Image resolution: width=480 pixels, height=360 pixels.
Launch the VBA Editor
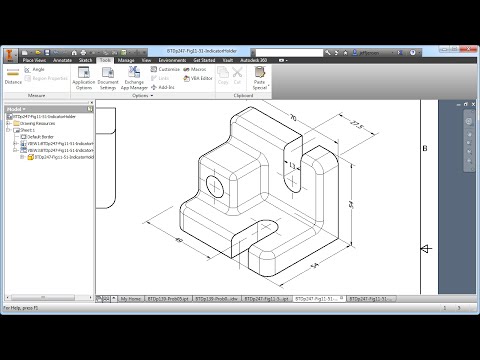(198, 78)
